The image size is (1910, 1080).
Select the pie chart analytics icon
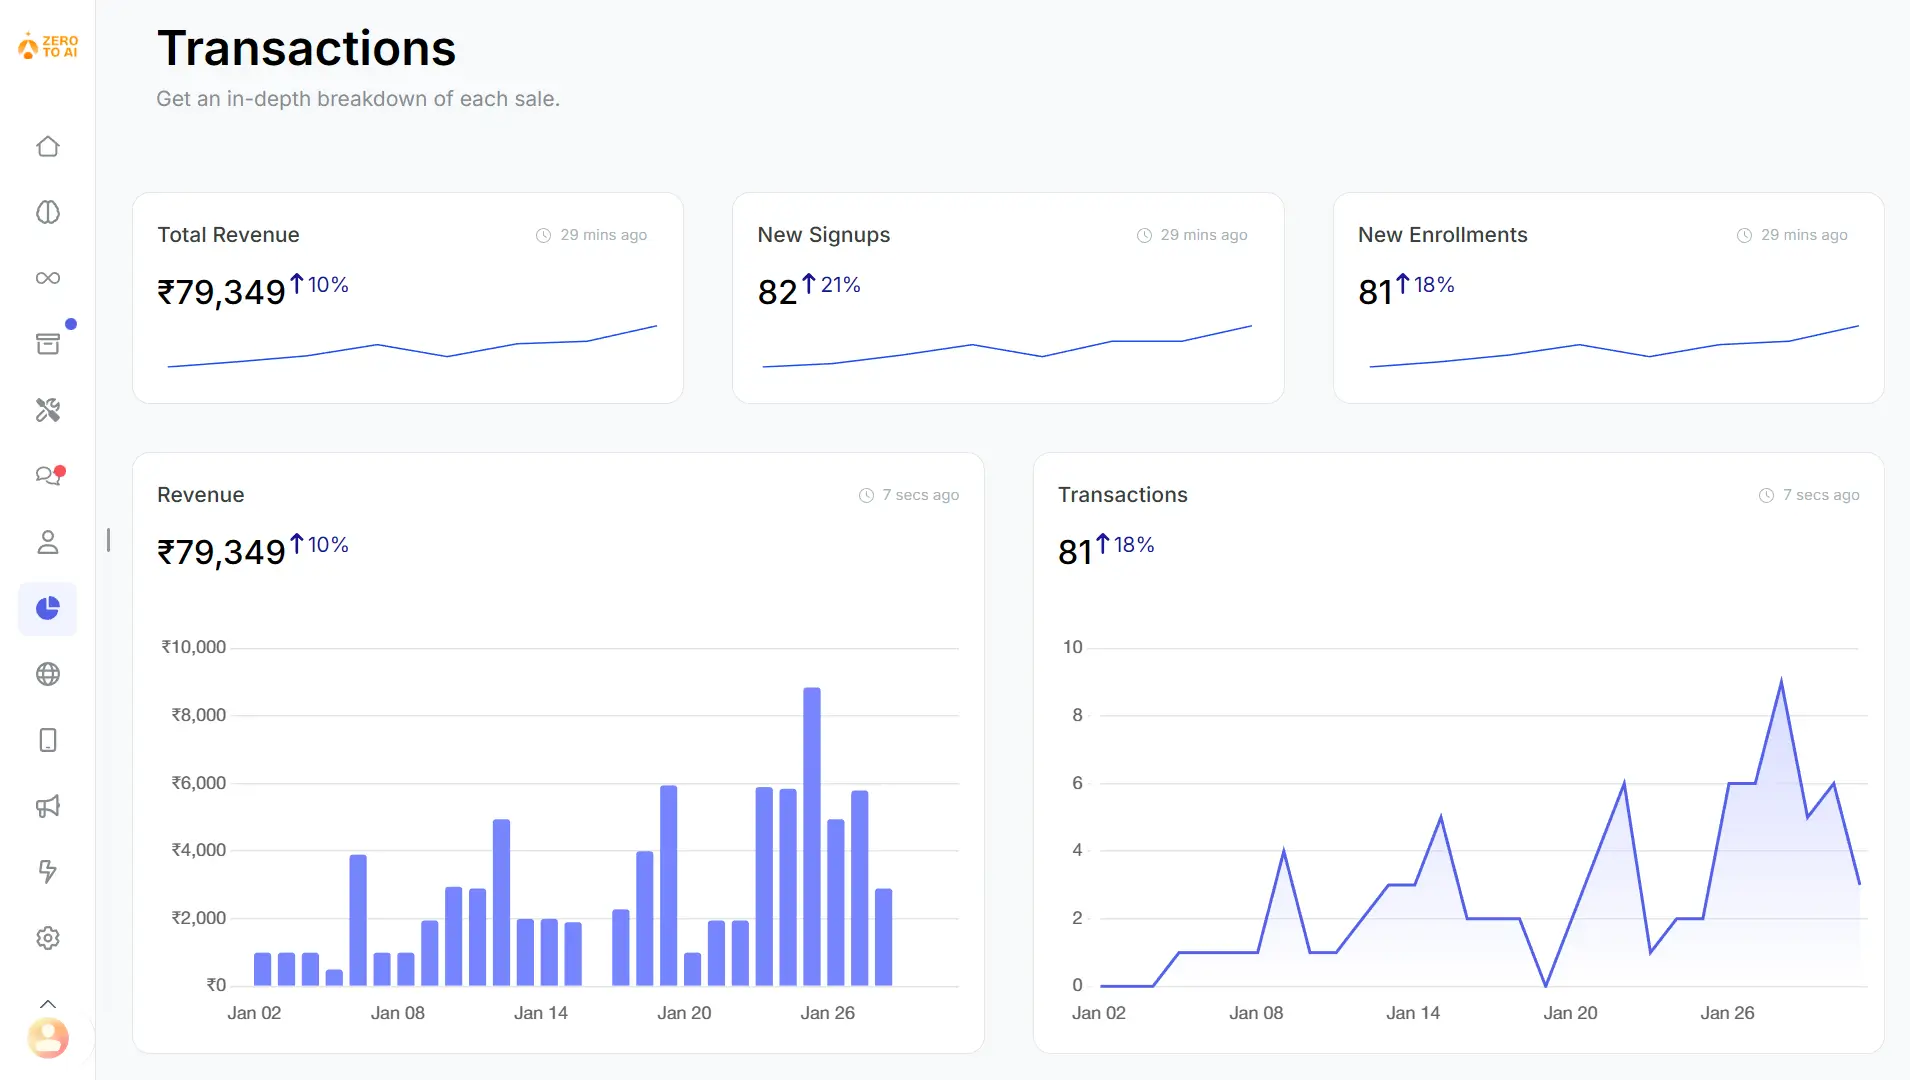coord(48,608)
